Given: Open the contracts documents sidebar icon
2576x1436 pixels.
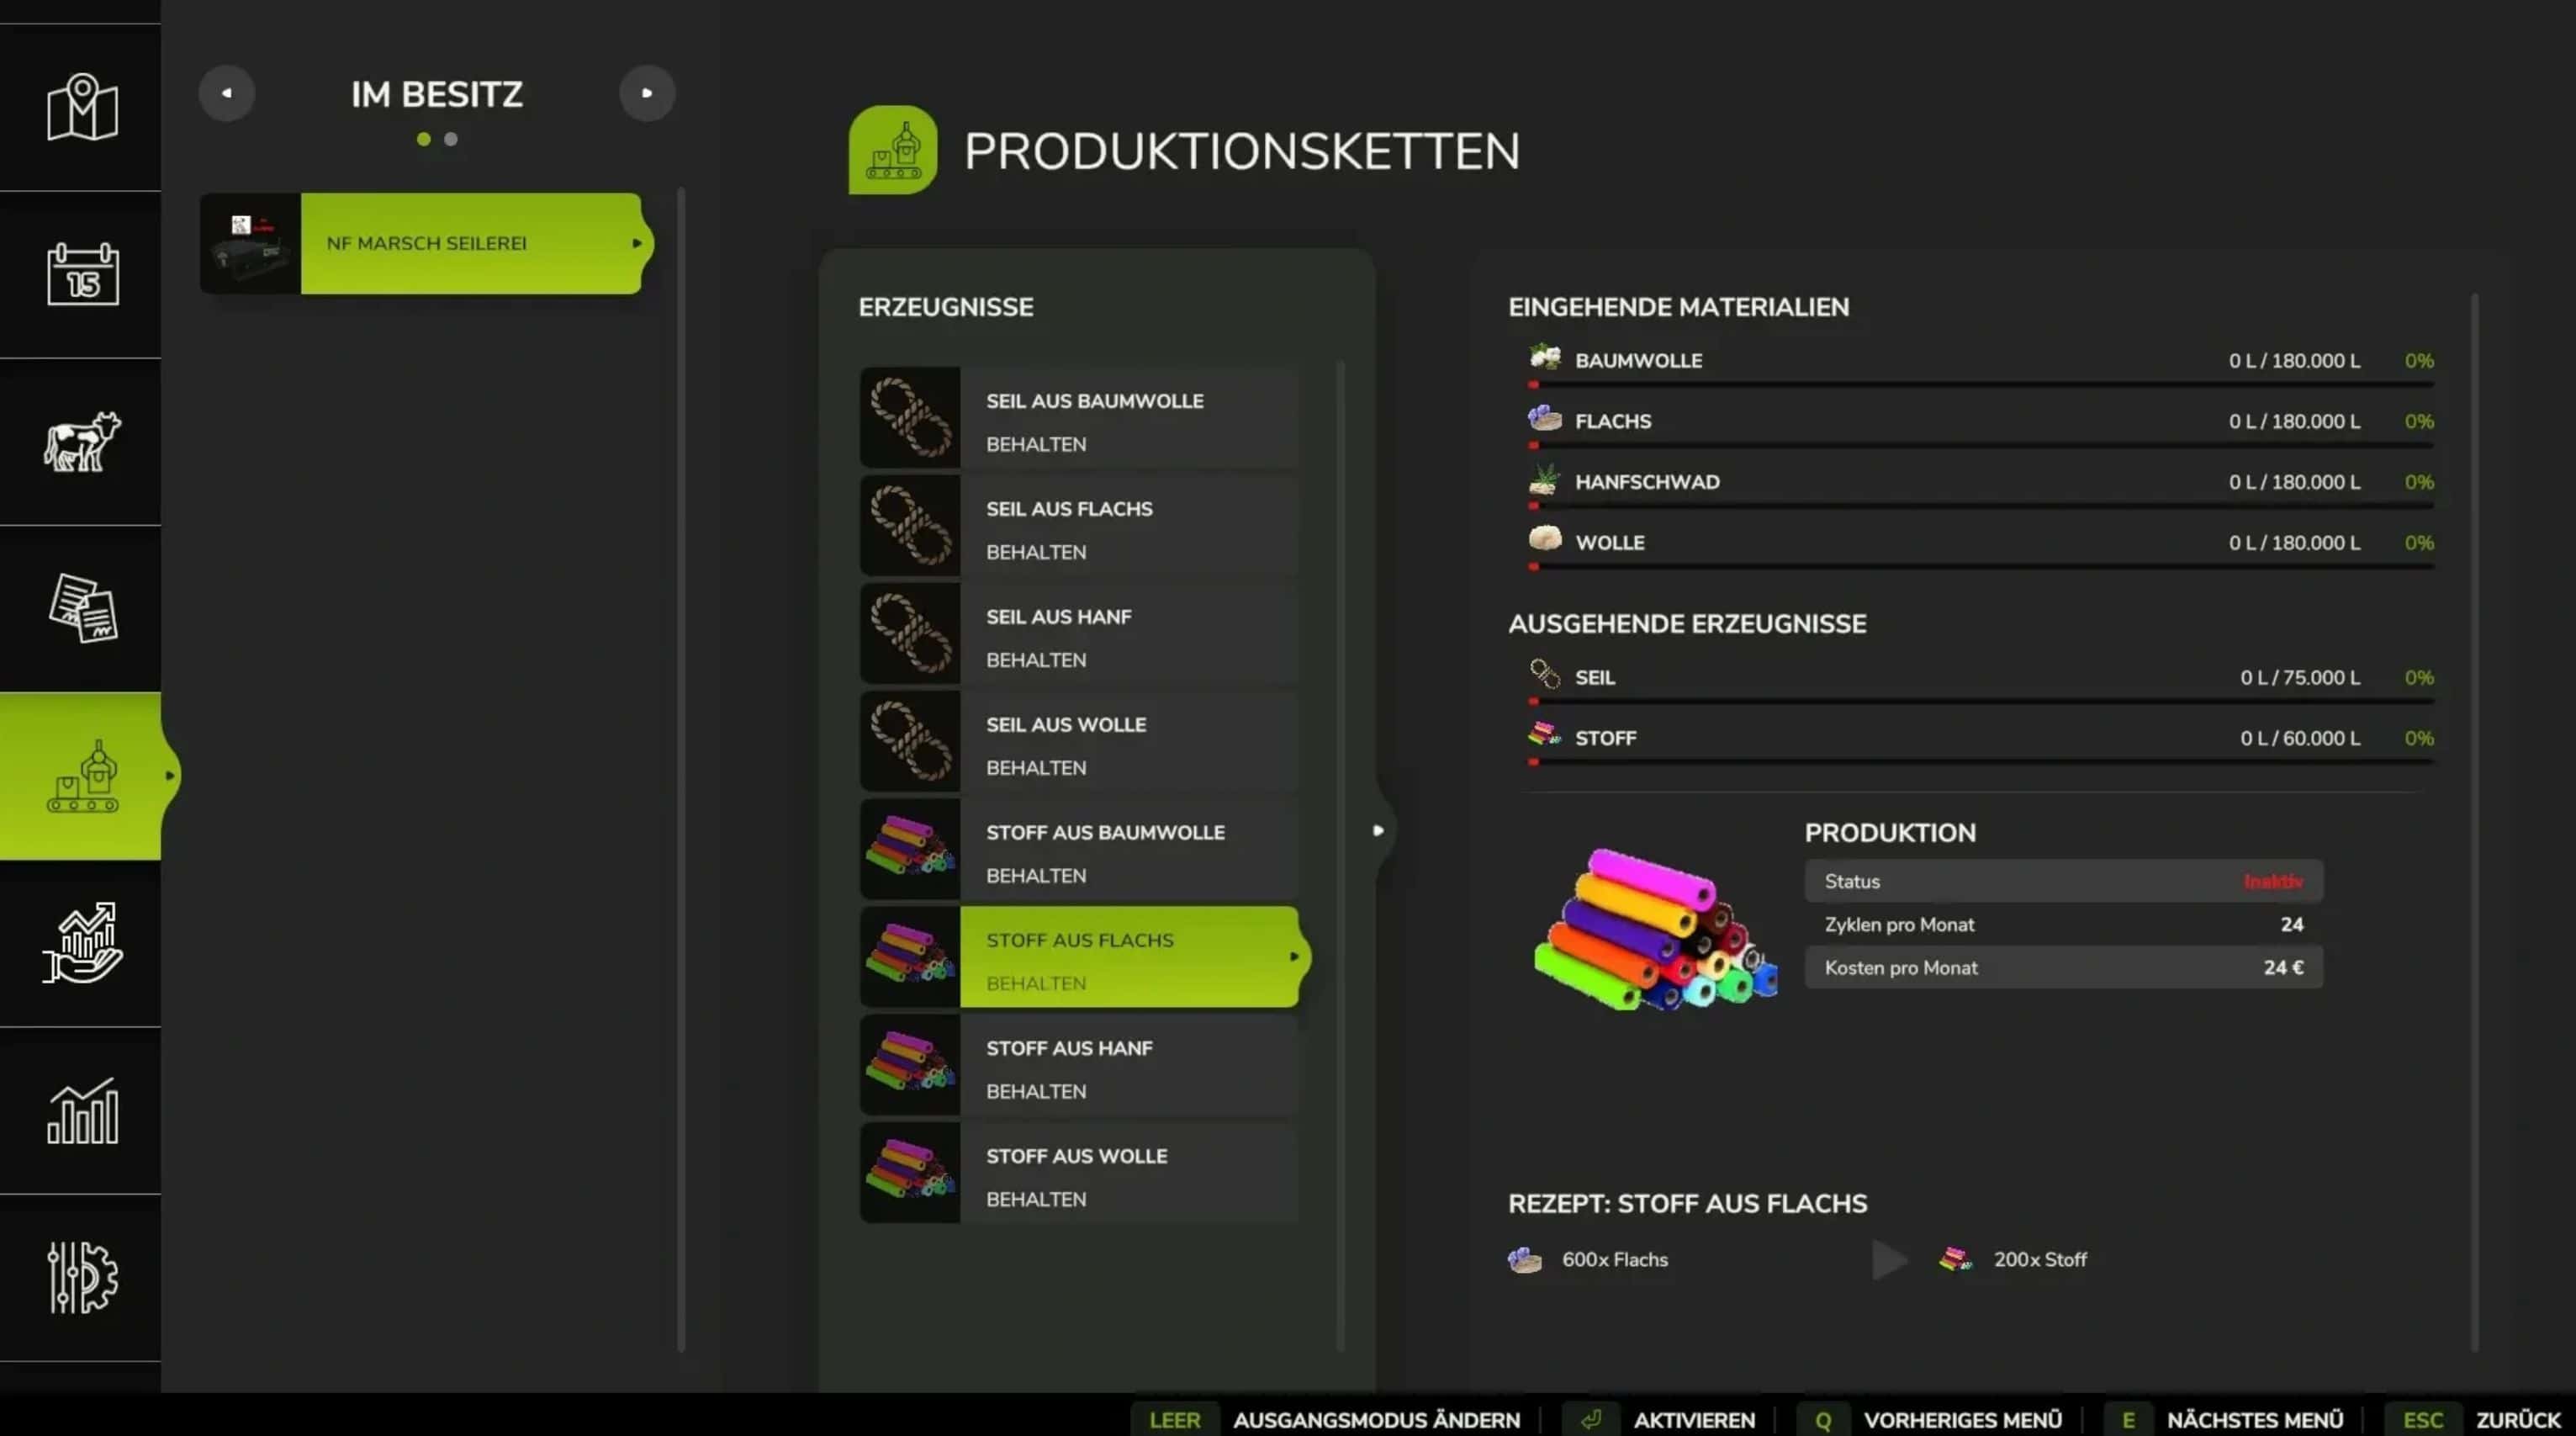Looking at the screenshot, I should pos(82,608).
